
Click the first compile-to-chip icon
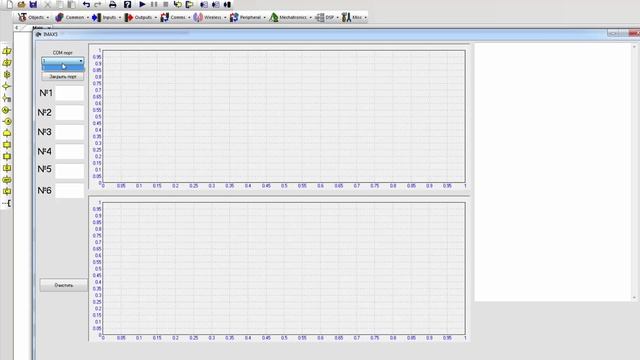coord(204,4)
